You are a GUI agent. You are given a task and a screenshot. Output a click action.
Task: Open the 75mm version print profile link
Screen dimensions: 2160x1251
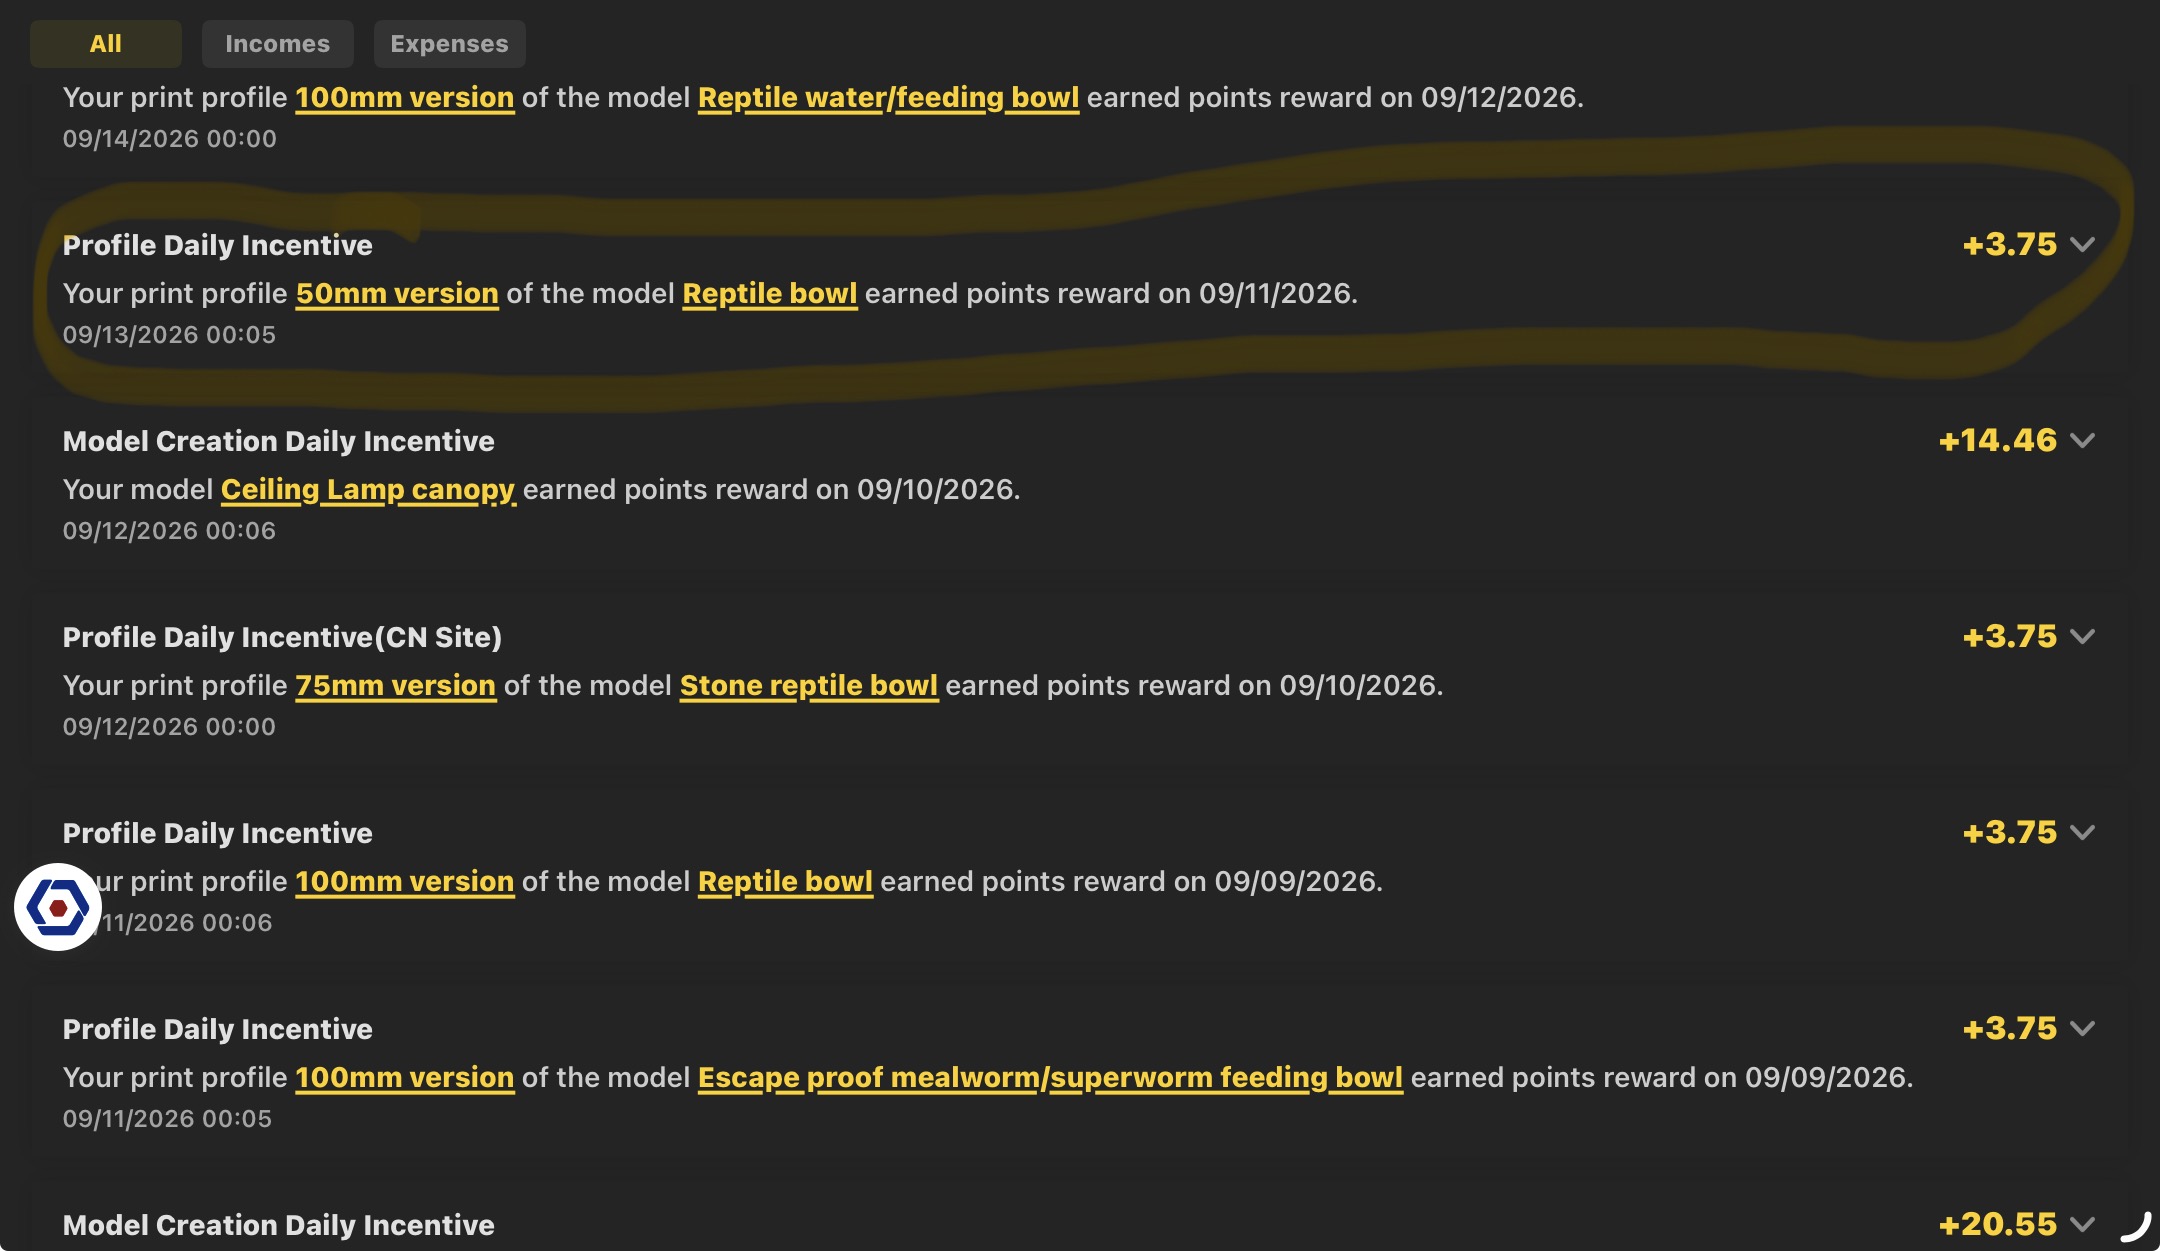[x=396, y=686]
